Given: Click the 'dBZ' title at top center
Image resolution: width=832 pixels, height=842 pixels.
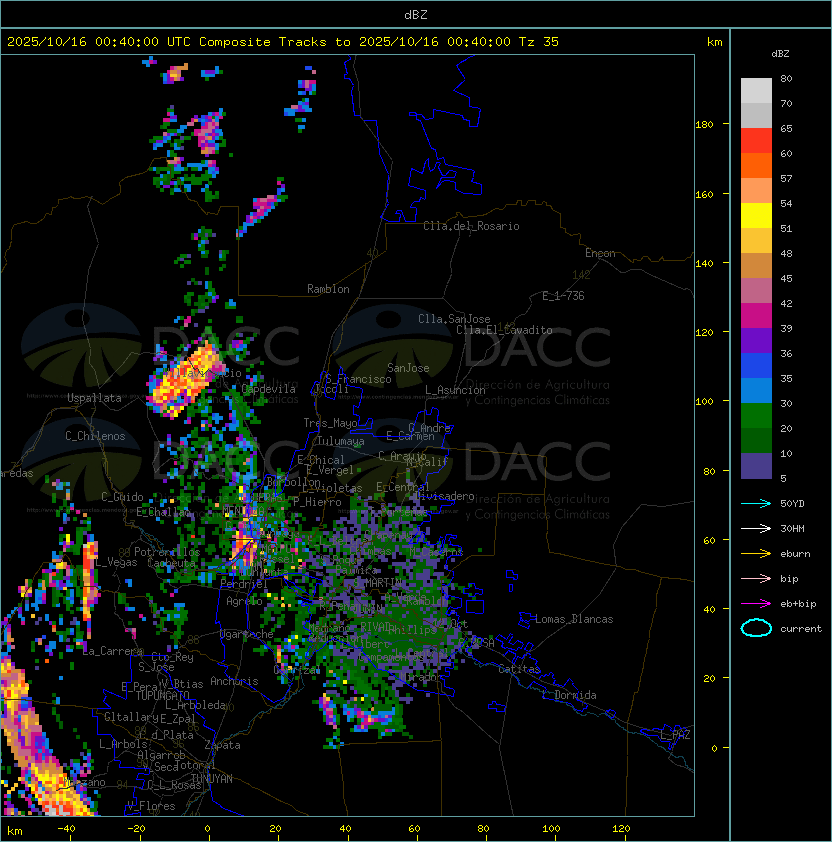Looking at the screenshot, I should click(416, 15).
